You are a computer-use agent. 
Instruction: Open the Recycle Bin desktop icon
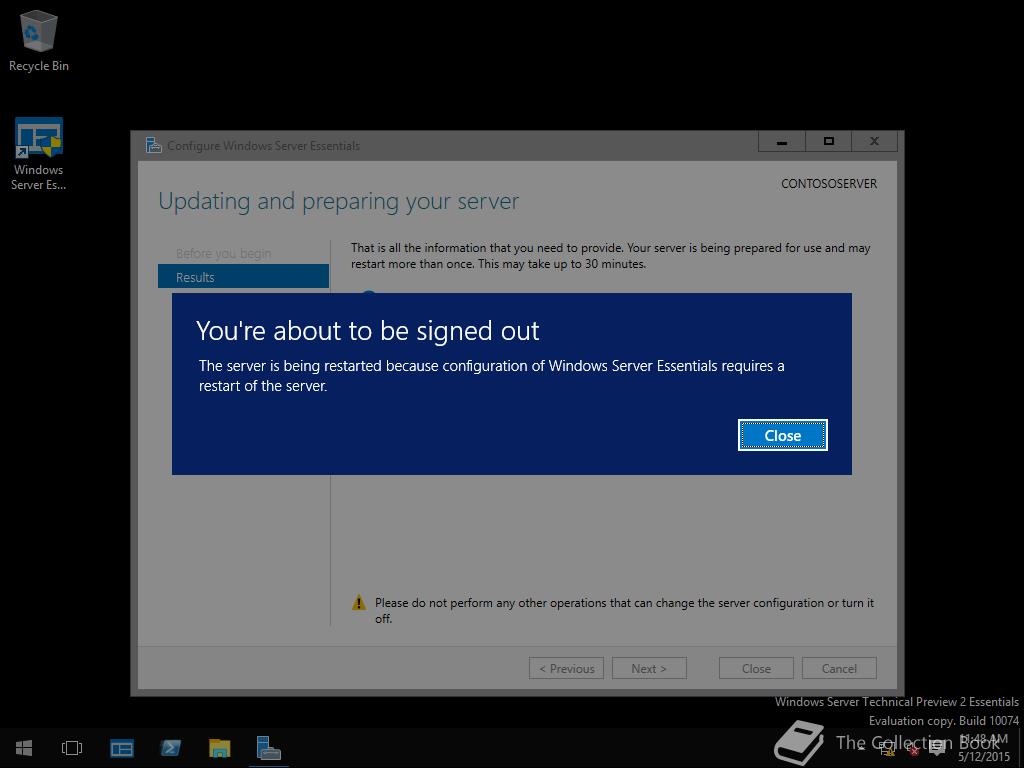click(39, 41)
